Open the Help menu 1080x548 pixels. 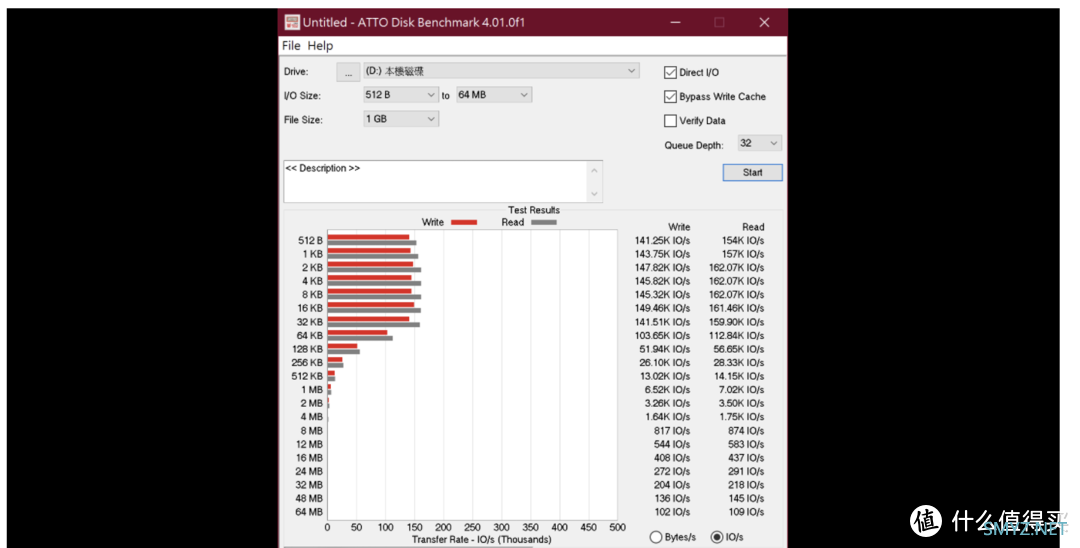pyautogui.click(x=320, y=45)
